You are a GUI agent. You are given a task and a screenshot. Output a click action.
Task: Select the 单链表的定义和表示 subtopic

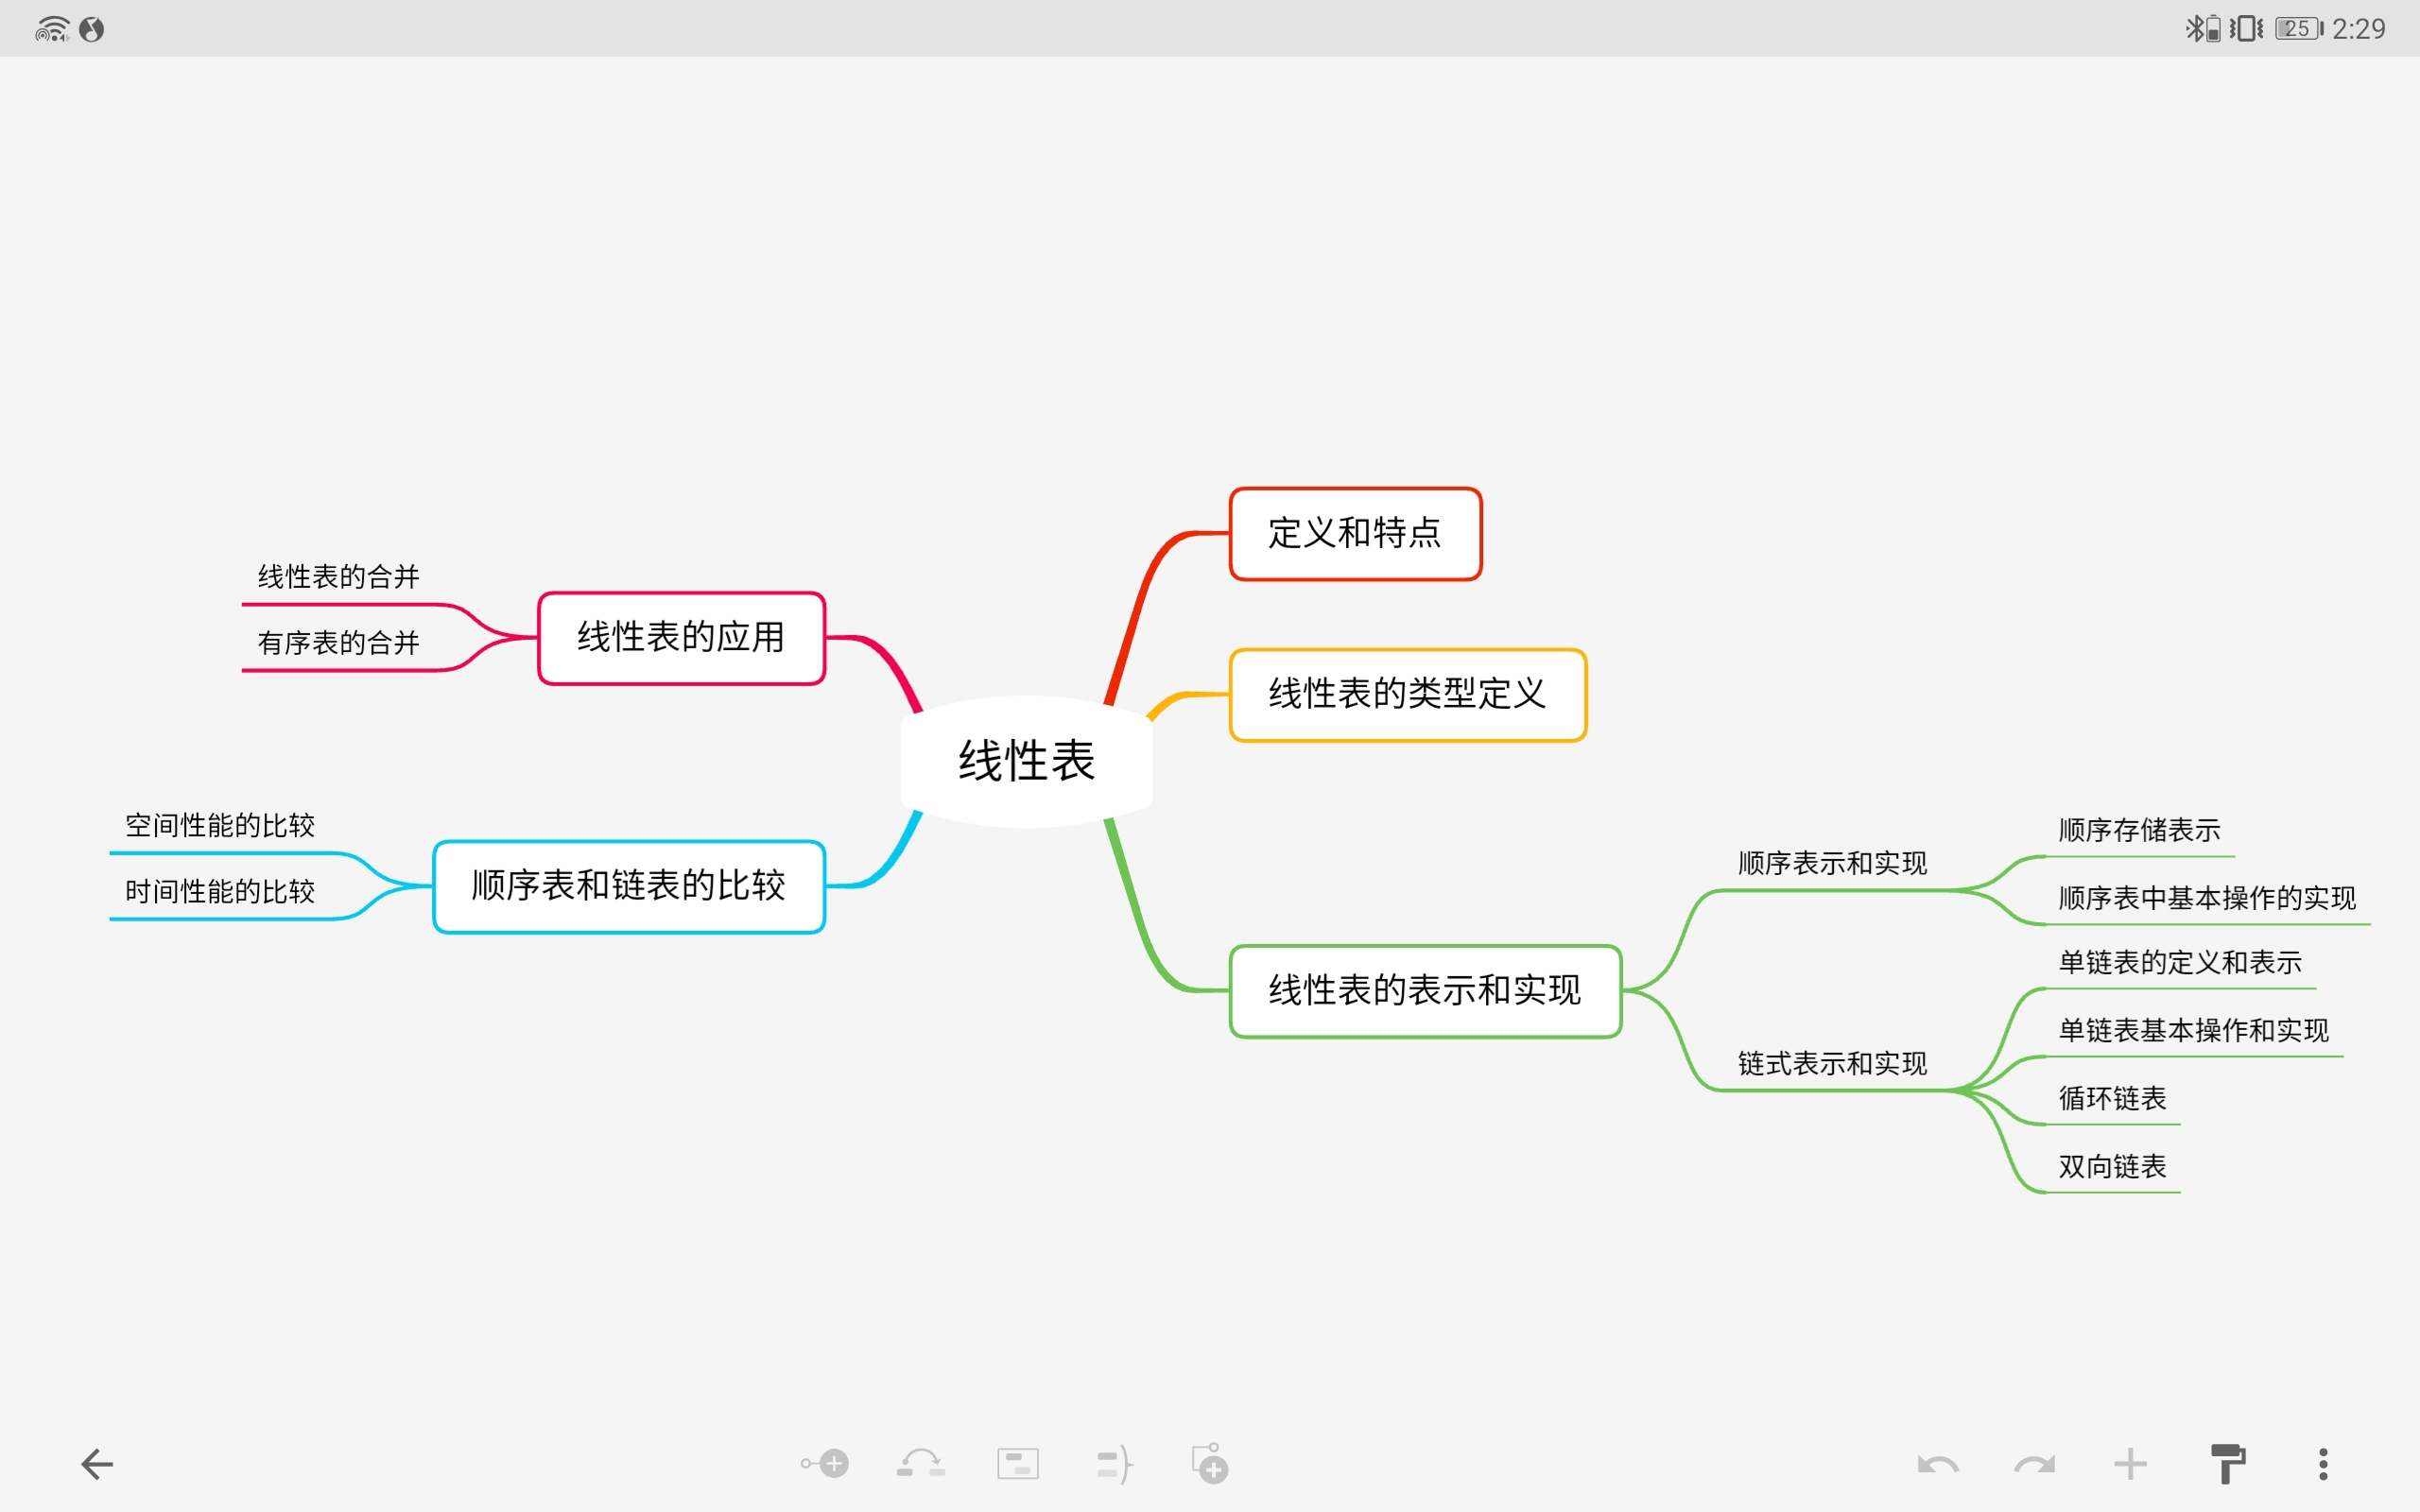pos(2180,963)
